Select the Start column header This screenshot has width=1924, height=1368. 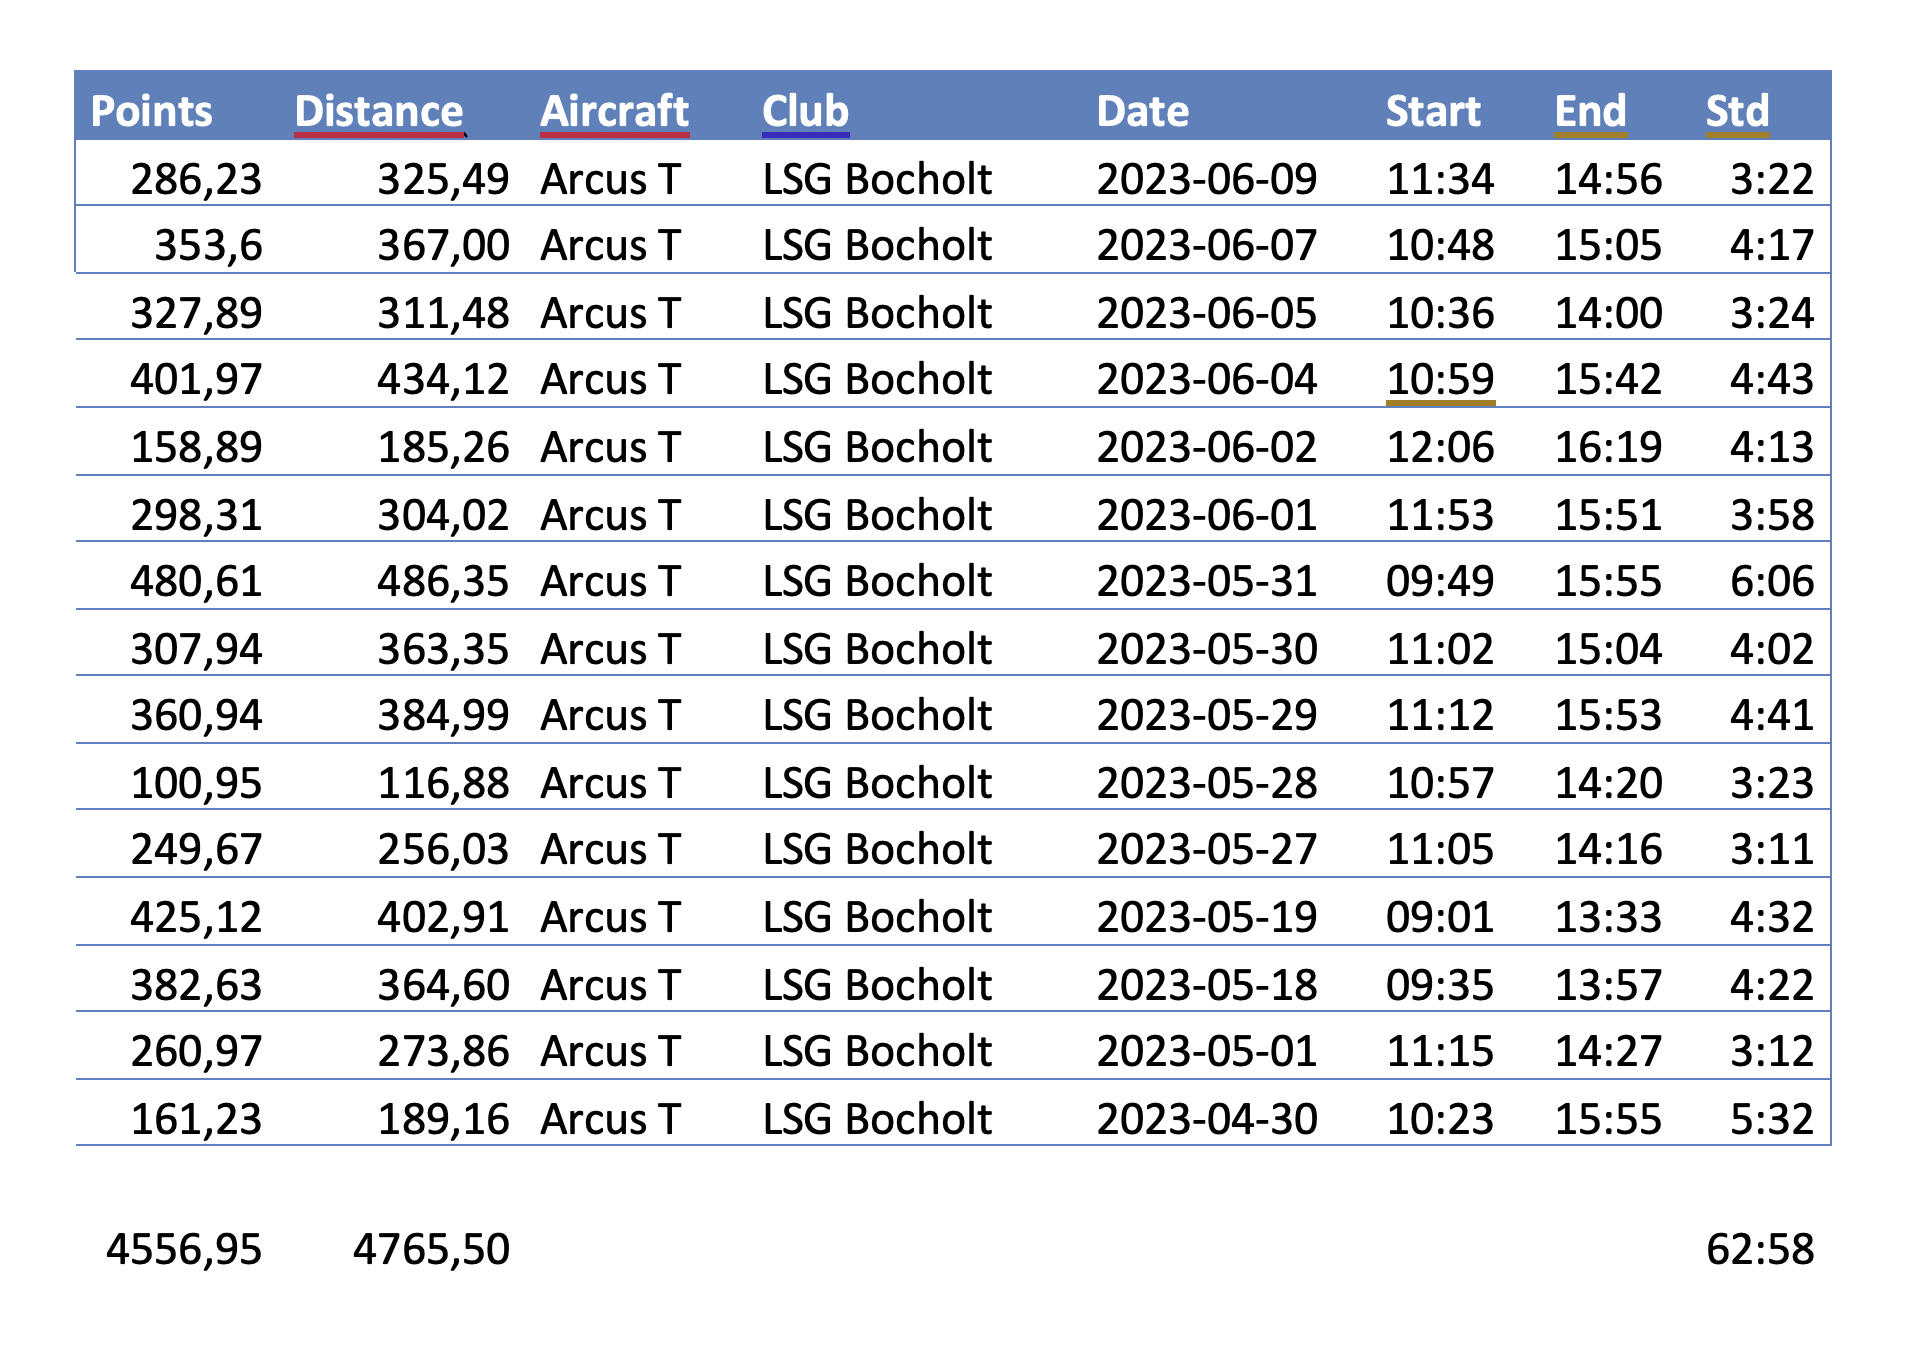pos(1432,111)
